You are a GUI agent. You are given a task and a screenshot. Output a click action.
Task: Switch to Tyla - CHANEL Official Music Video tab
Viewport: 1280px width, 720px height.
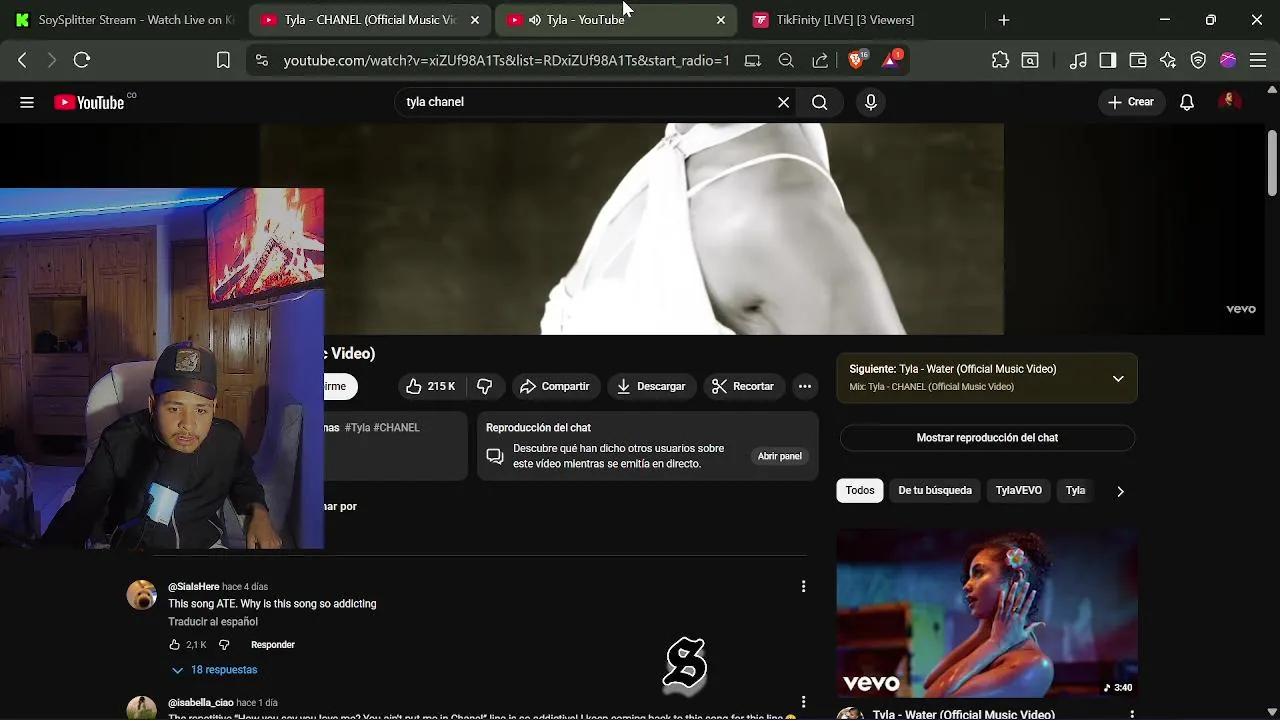point(369,20)
